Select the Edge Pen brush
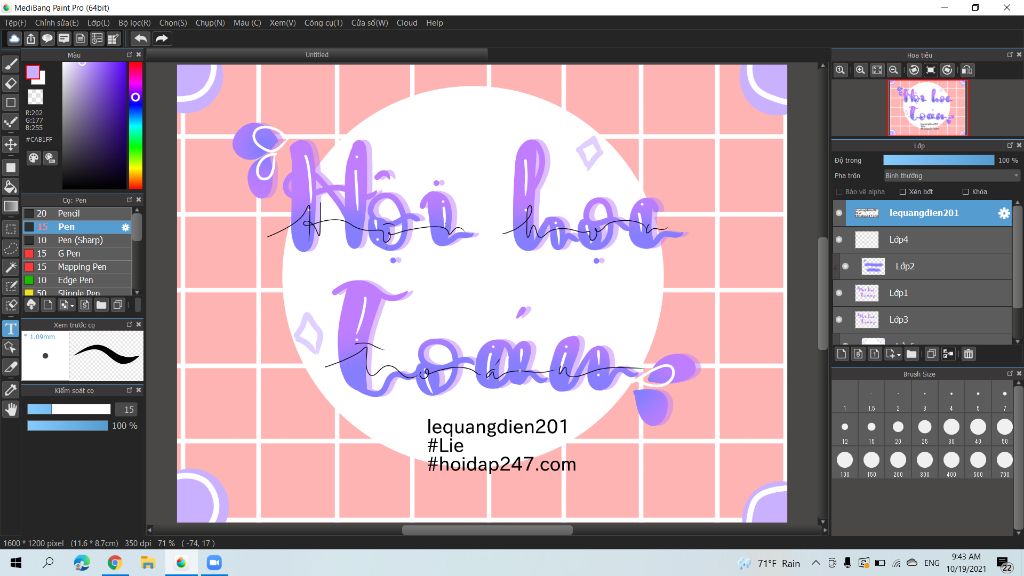This screenshot has height=576, width=1024. [77, 280]
